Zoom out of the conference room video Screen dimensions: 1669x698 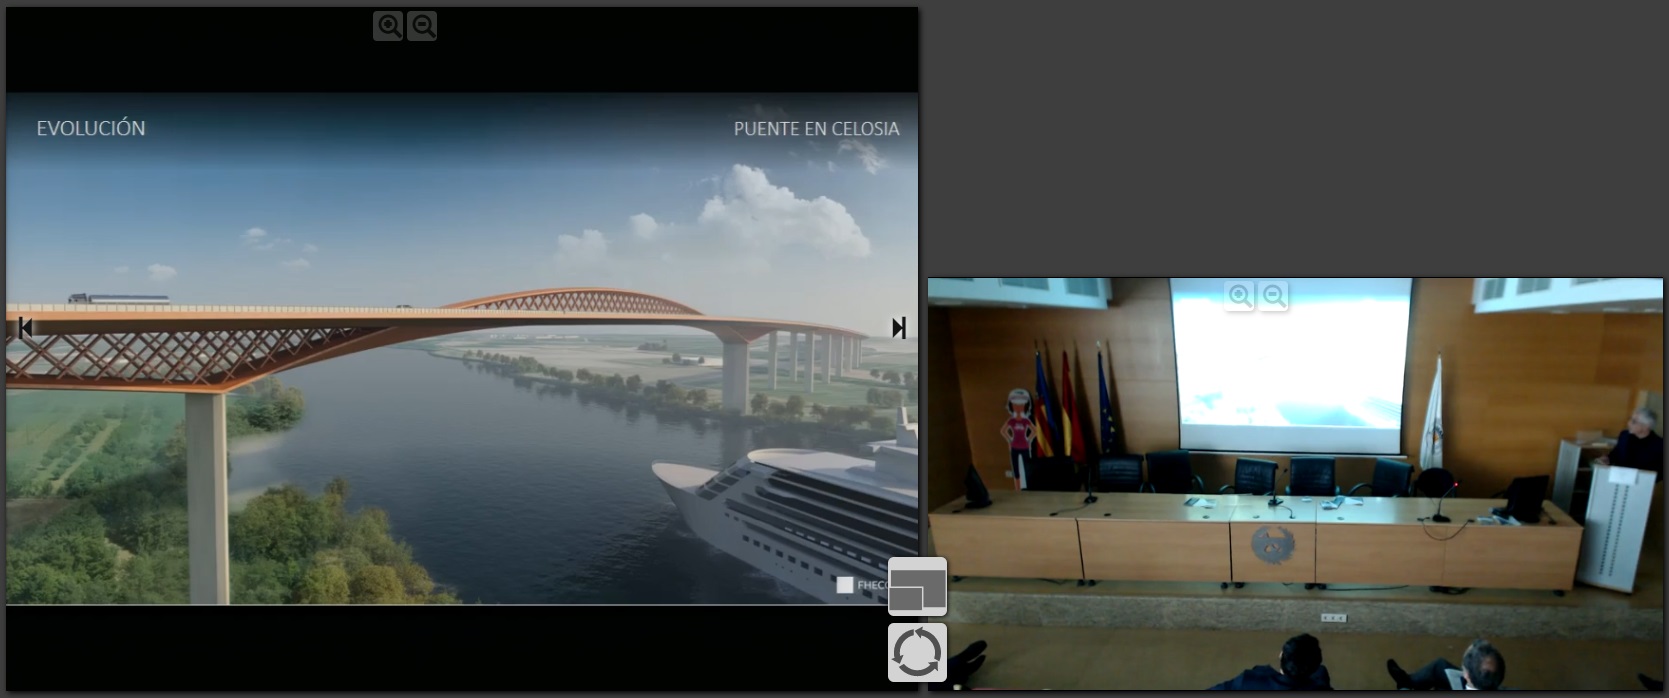[1273, 296]
